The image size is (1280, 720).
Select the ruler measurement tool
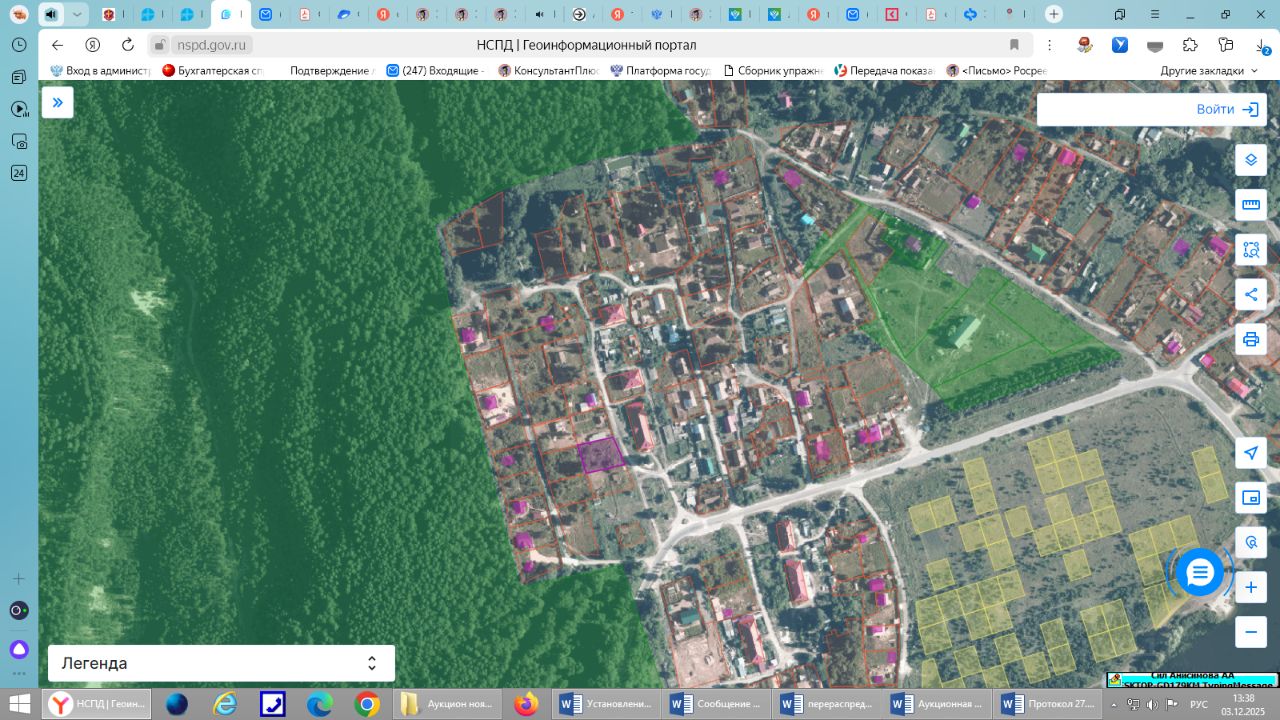(x=1250, y=205)
